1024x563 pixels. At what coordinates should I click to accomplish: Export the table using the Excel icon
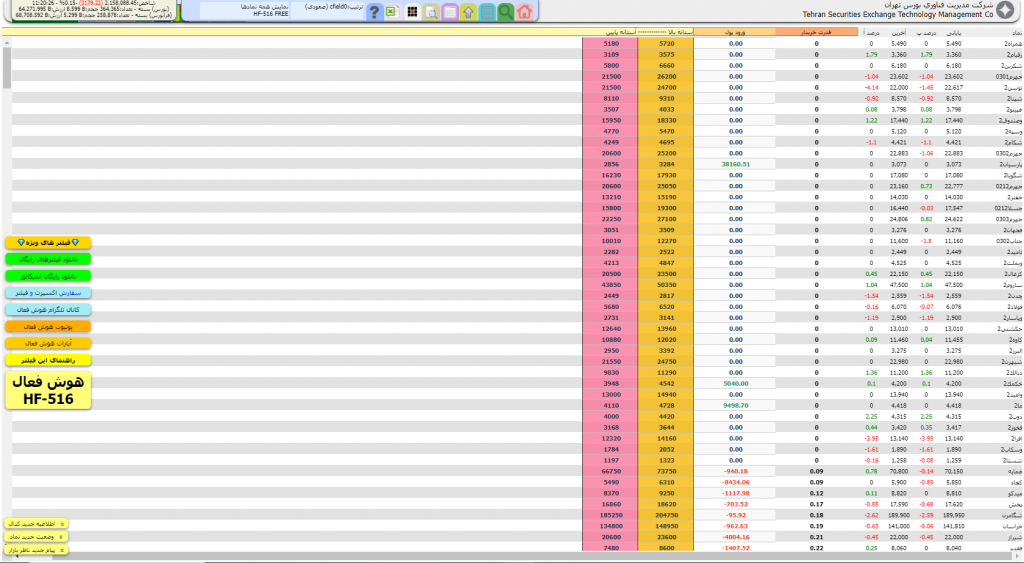392,12
